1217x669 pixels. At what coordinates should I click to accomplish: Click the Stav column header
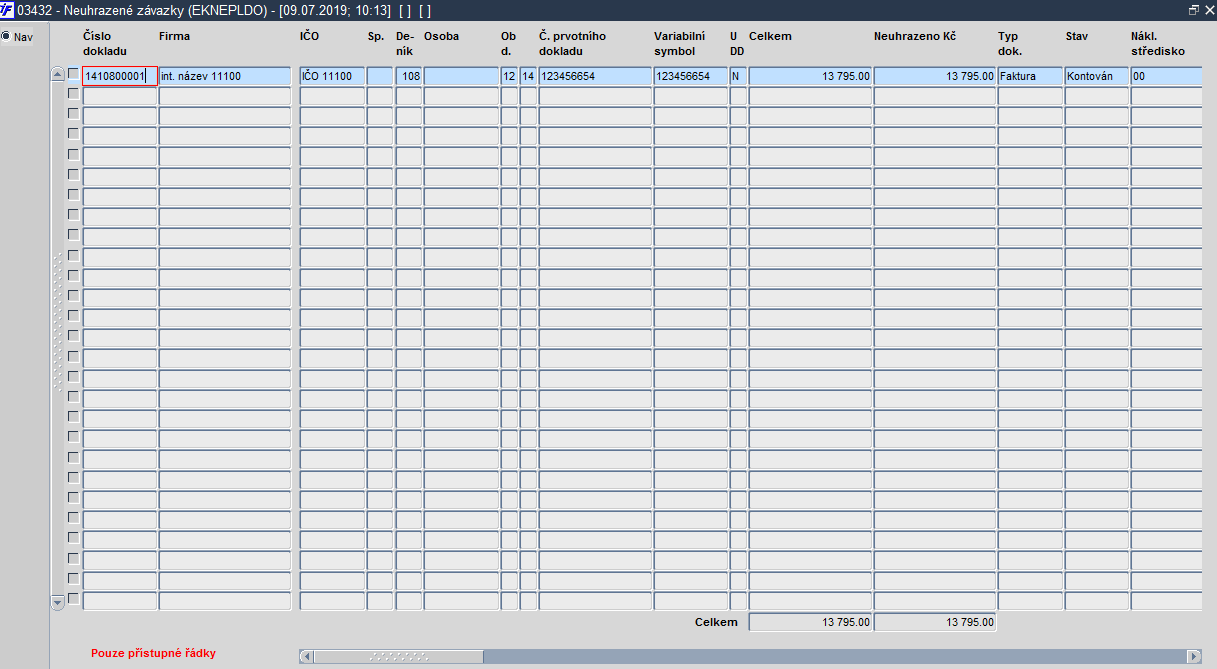coord(1076,36)
